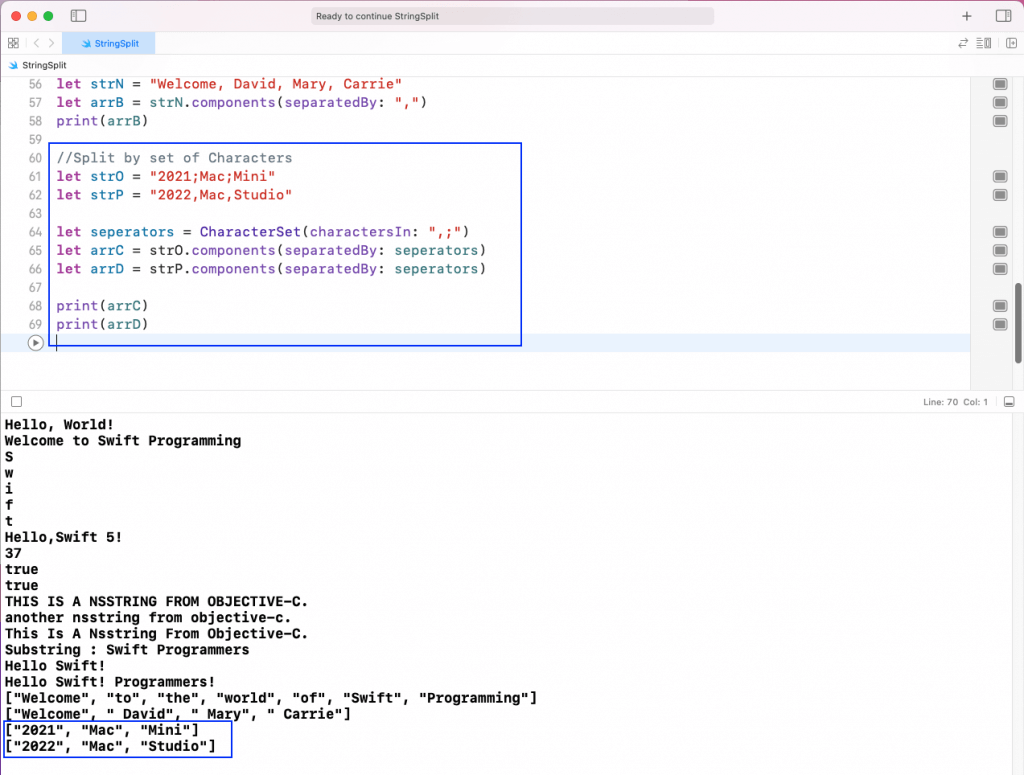Open the editor options lines menu
The height and width of the screenshot is (775, 1024).
(985, 43)
